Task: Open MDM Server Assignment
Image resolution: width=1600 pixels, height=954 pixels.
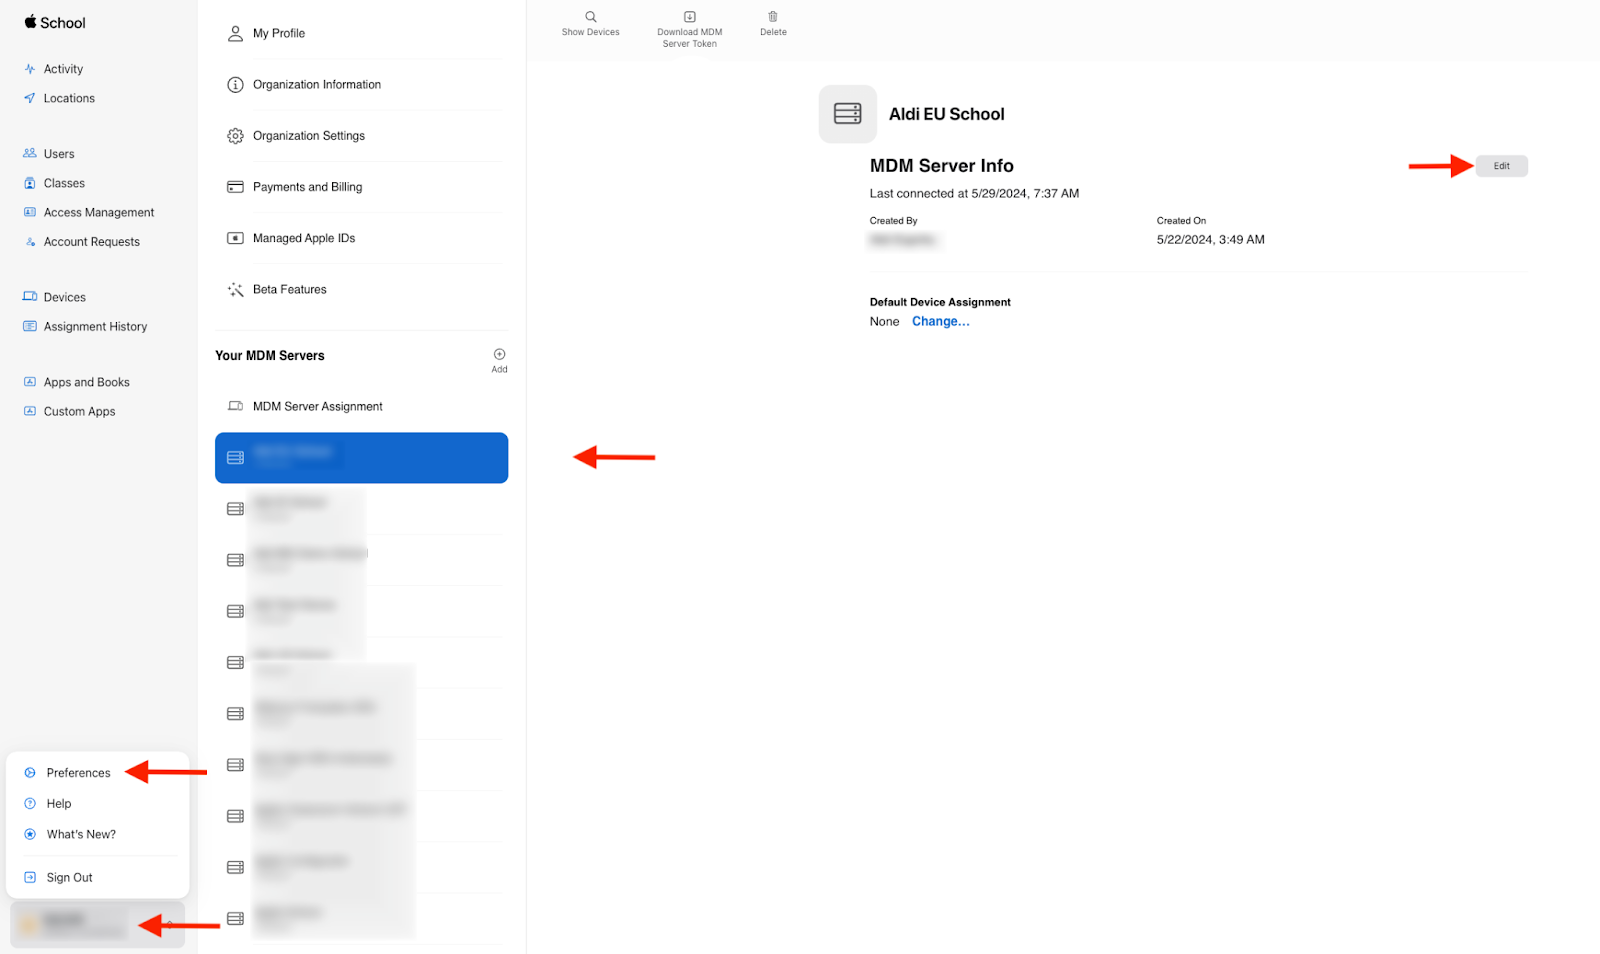Action: coord(317,406)
